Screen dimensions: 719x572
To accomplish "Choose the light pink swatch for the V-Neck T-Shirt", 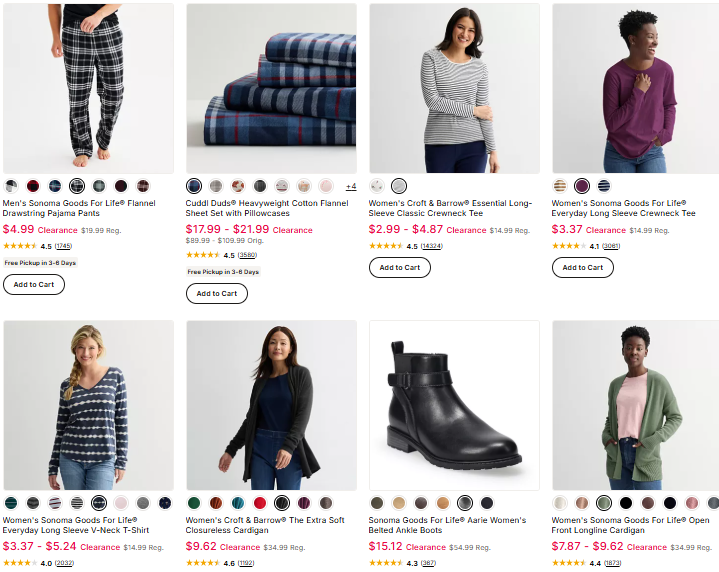I will click(121, 502).
